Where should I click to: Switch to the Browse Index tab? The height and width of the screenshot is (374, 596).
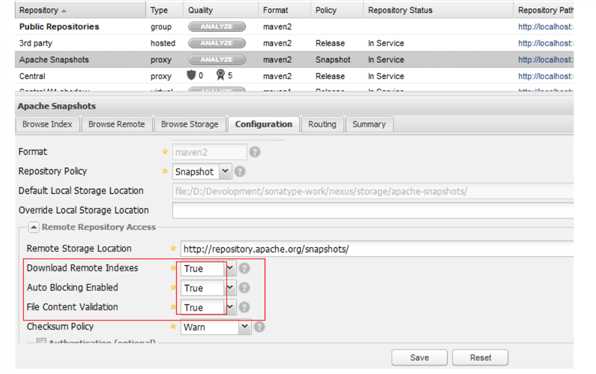click(47, 124)
